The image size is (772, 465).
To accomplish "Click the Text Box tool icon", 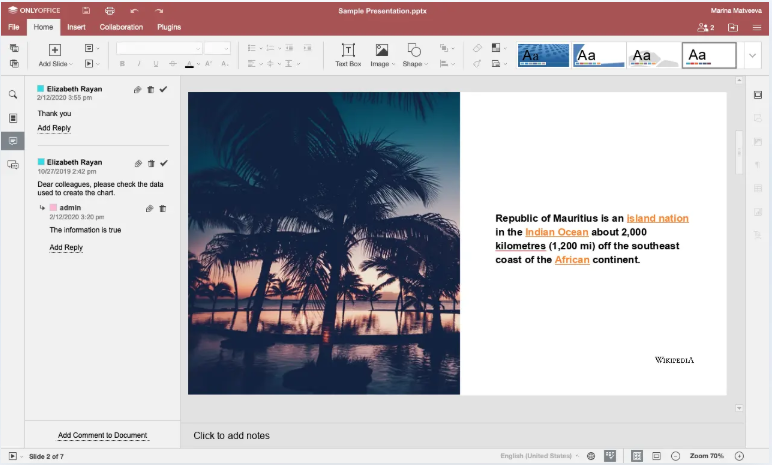I will pyautogui.click(x=348, y=50).
